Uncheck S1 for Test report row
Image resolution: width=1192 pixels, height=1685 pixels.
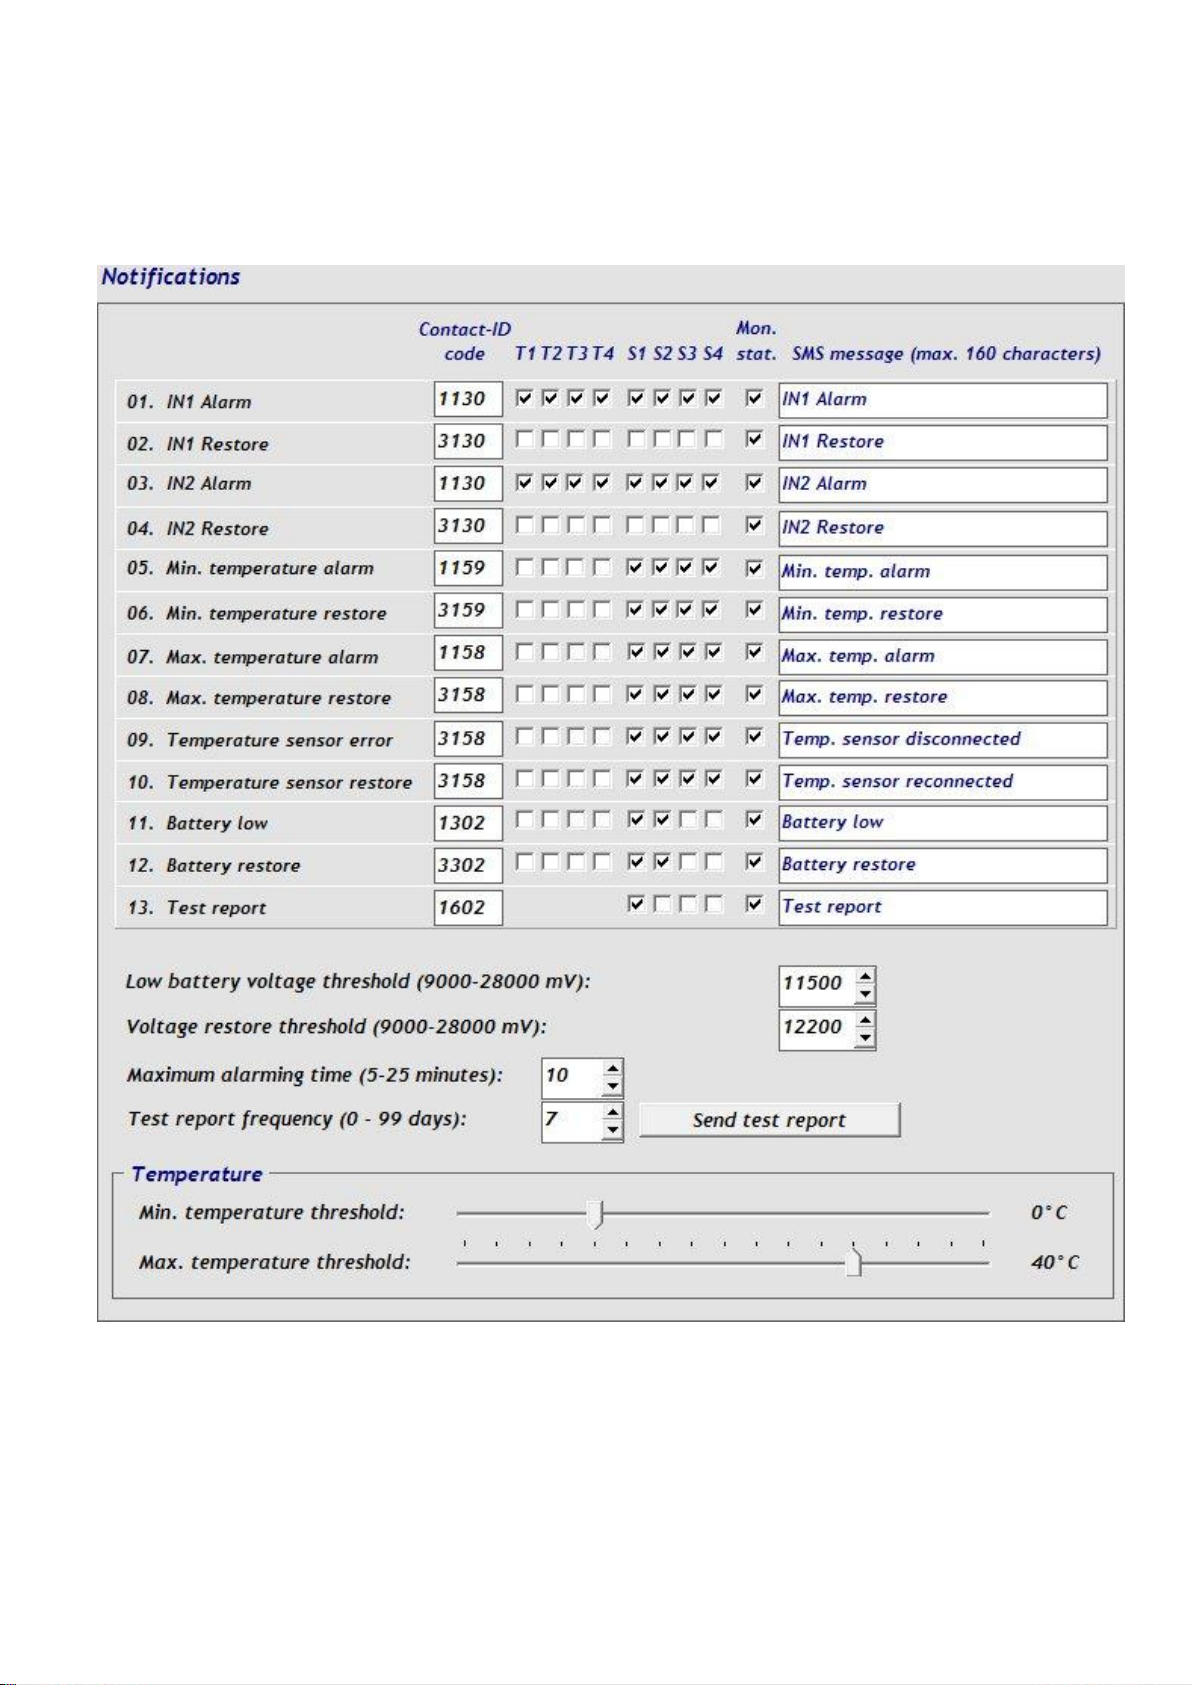tap(635, 904)
